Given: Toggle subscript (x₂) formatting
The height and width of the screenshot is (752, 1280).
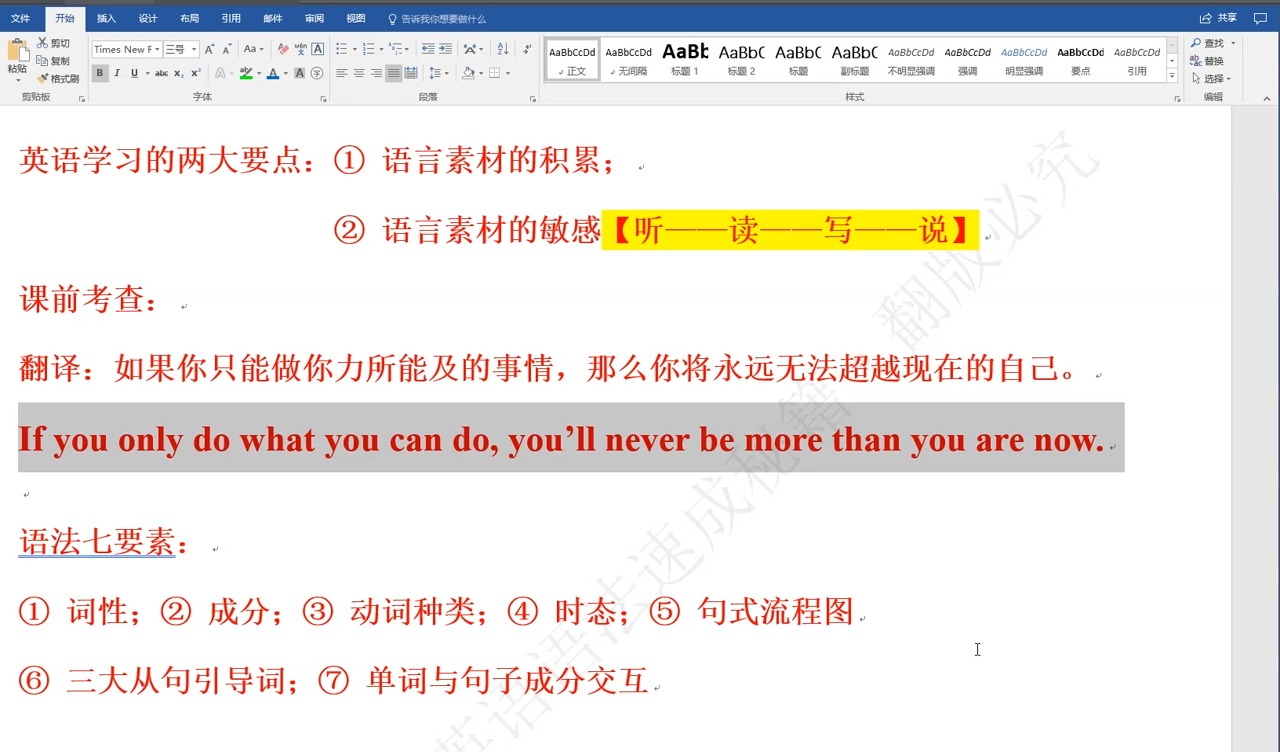Looking at the screenshot, I should tap(179, 73).
